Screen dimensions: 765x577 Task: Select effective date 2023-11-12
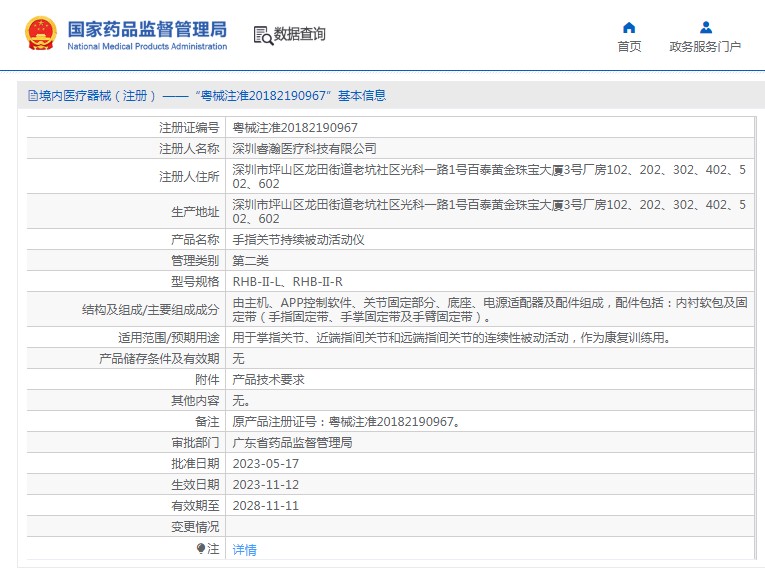point(265,484)
